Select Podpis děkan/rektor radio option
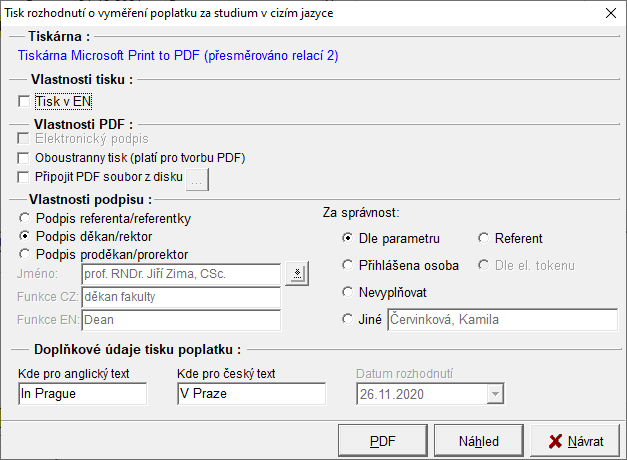This screenshot has height=460, width=627. [25, 236]
